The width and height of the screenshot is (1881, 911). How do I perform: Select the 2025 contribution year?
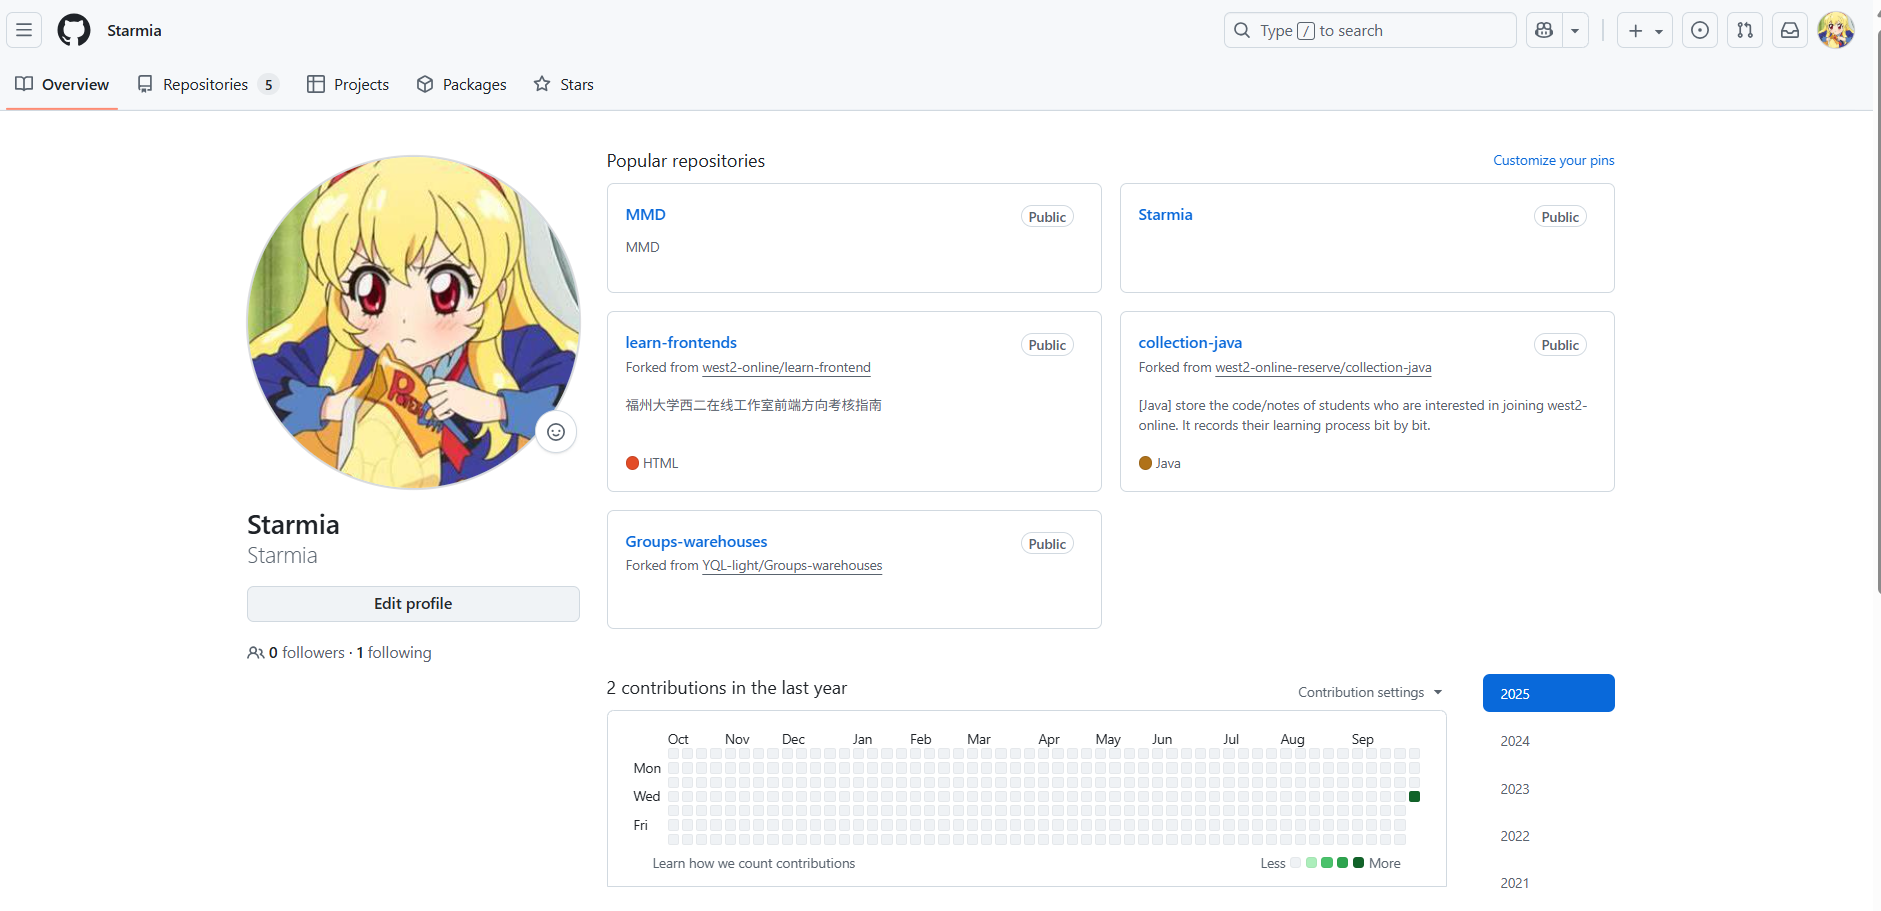click(1548, 694)
